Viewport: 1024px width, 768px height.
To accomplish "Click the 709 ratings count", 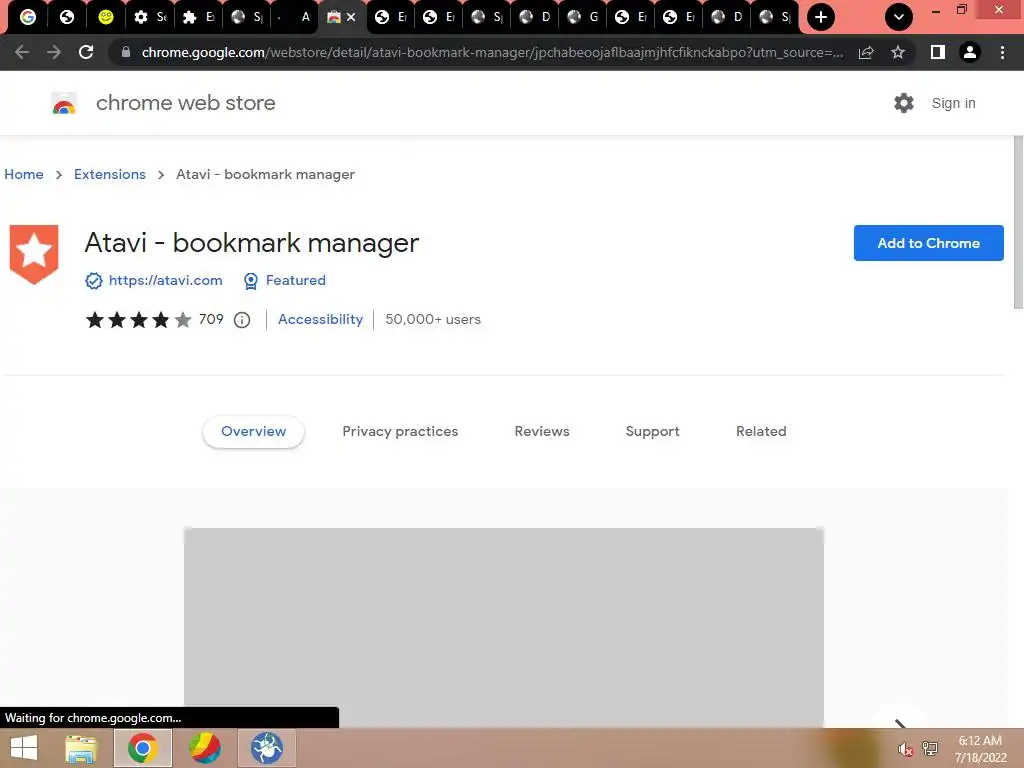I will (211, 319).
